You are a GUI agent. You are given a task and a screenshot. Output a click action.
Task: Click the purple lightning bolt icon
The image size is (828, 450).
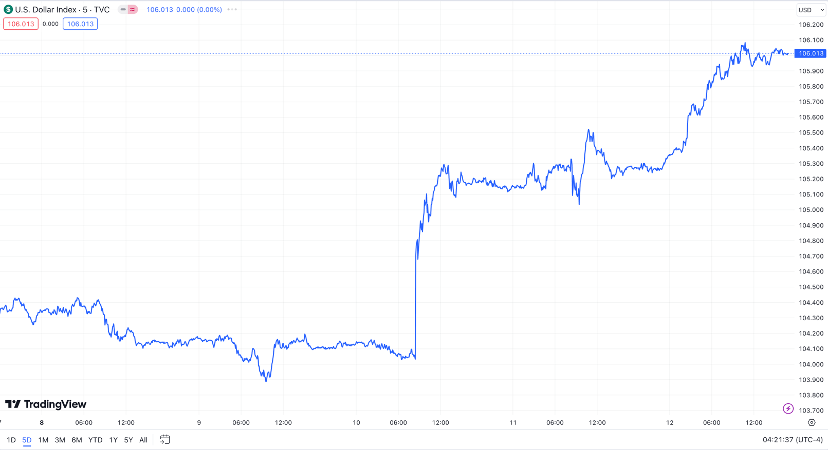tap(790, 408)
